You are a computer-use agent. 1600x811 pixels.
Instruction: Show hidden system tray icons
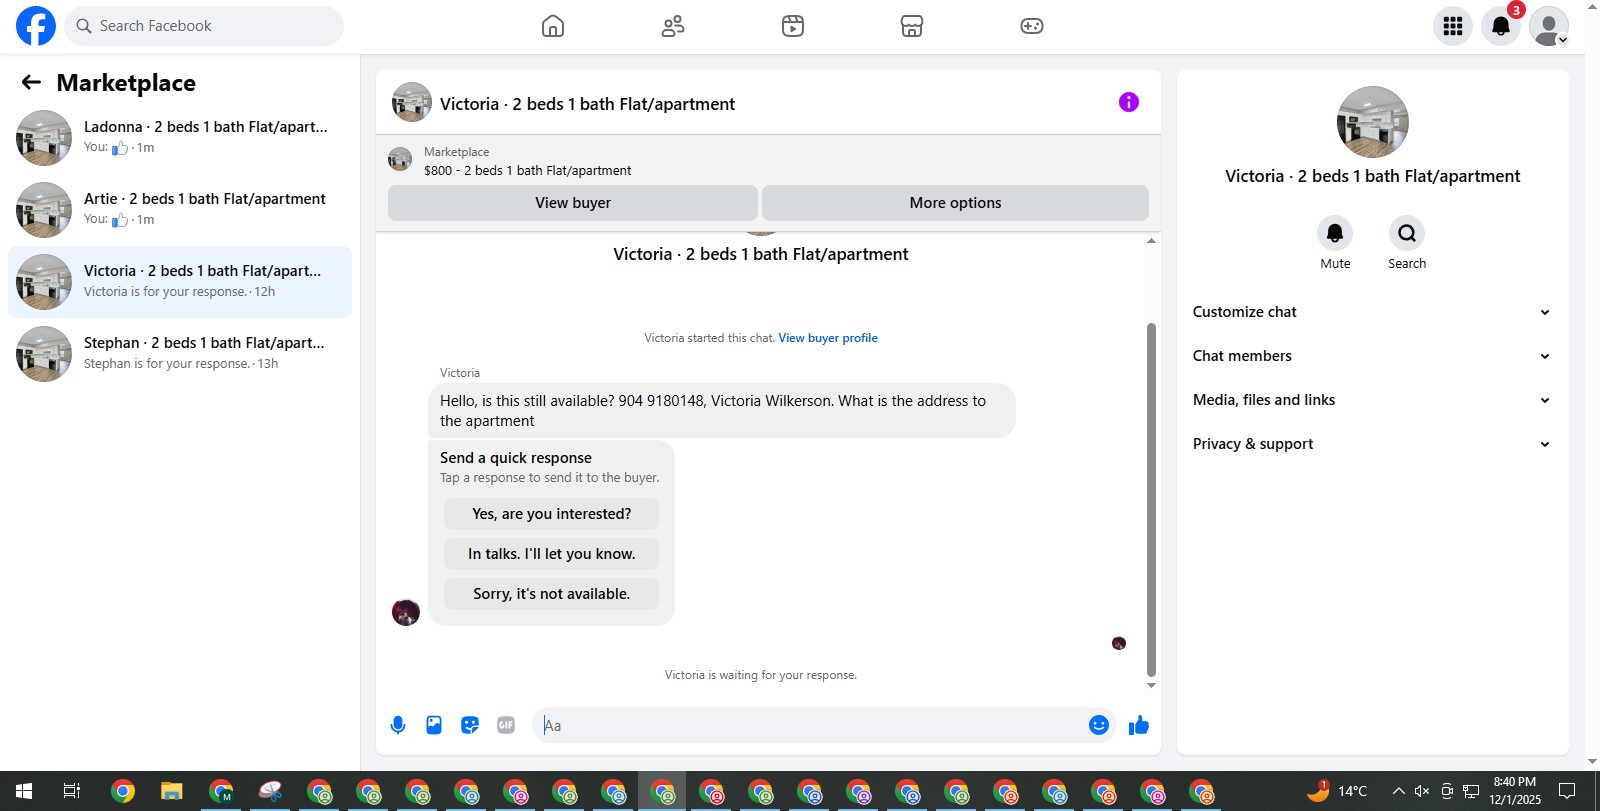pyautogui.click(x=1398, y=791)
